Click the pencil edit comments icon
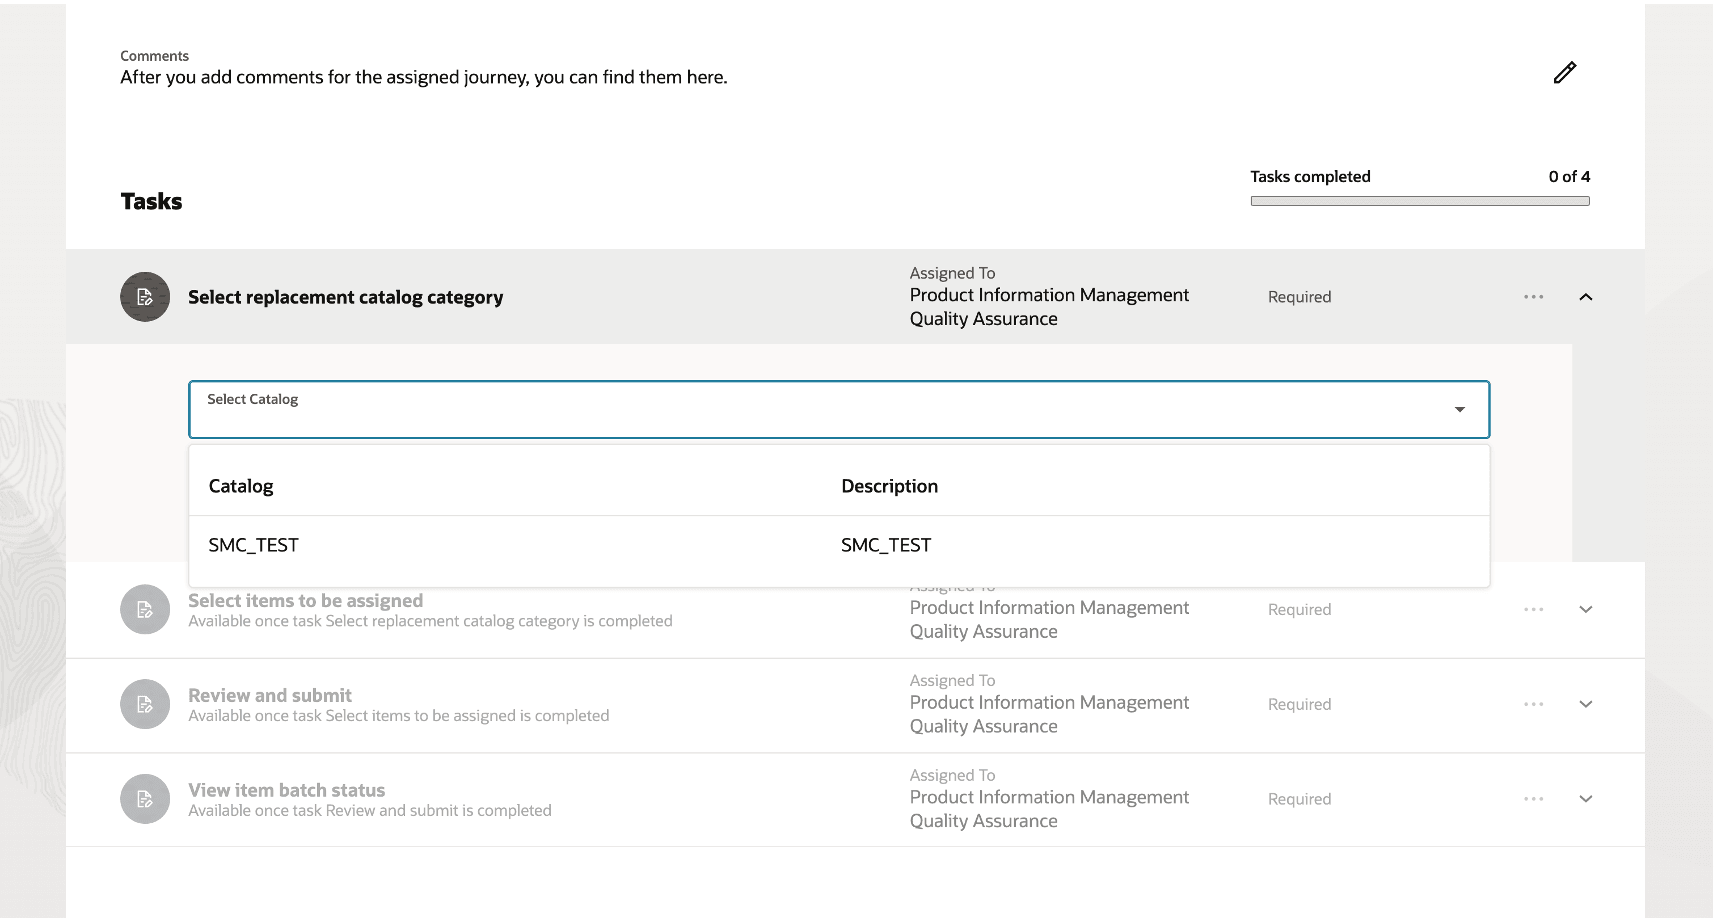The image size is (1714, 918). click(1565, 72)
